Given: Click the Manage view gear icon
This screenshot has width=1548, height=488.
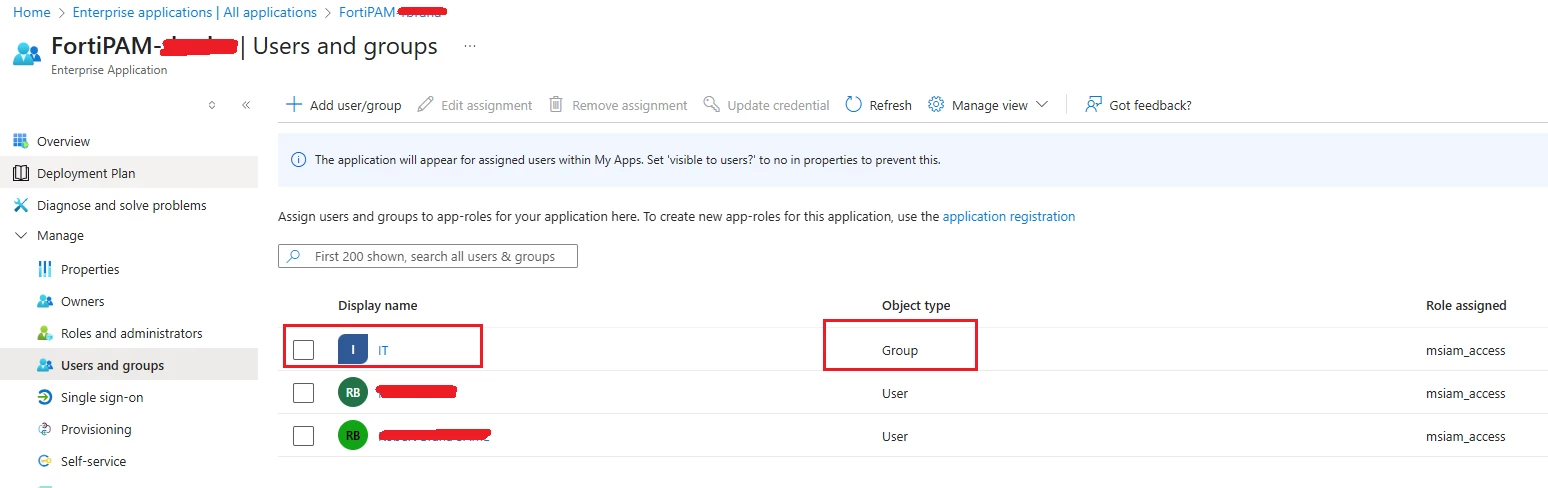Looking at the screenshot, I should (936, 104).
